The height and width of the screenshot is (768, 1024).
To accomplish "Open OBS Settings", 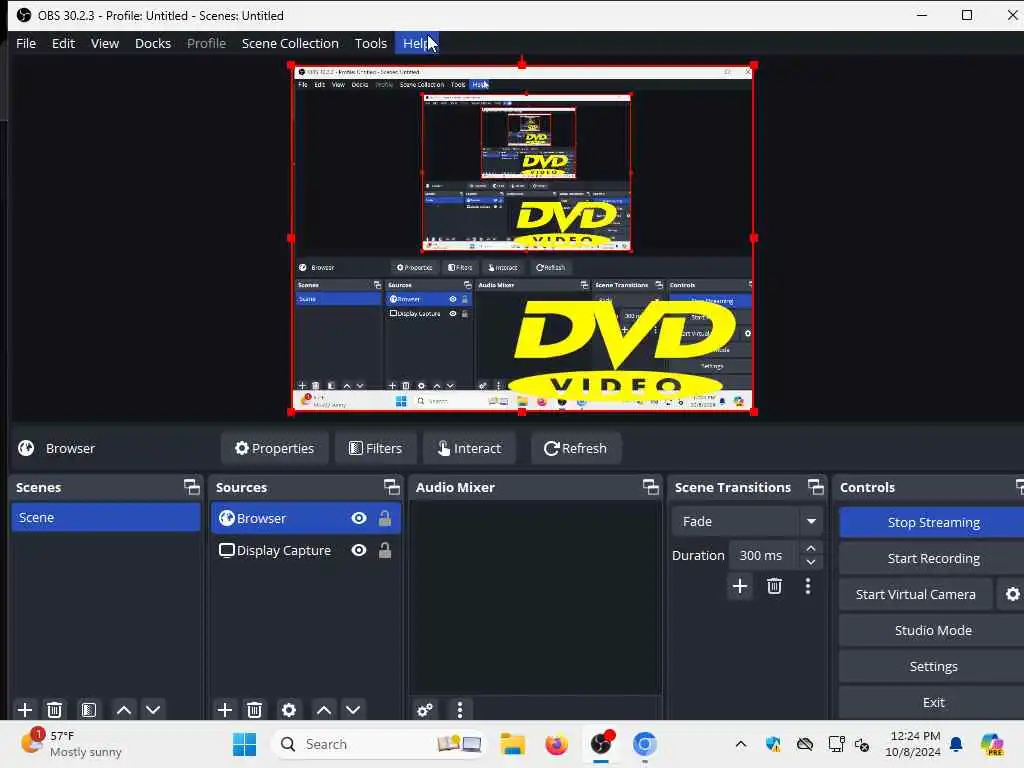I will click(x=933, y=666).
